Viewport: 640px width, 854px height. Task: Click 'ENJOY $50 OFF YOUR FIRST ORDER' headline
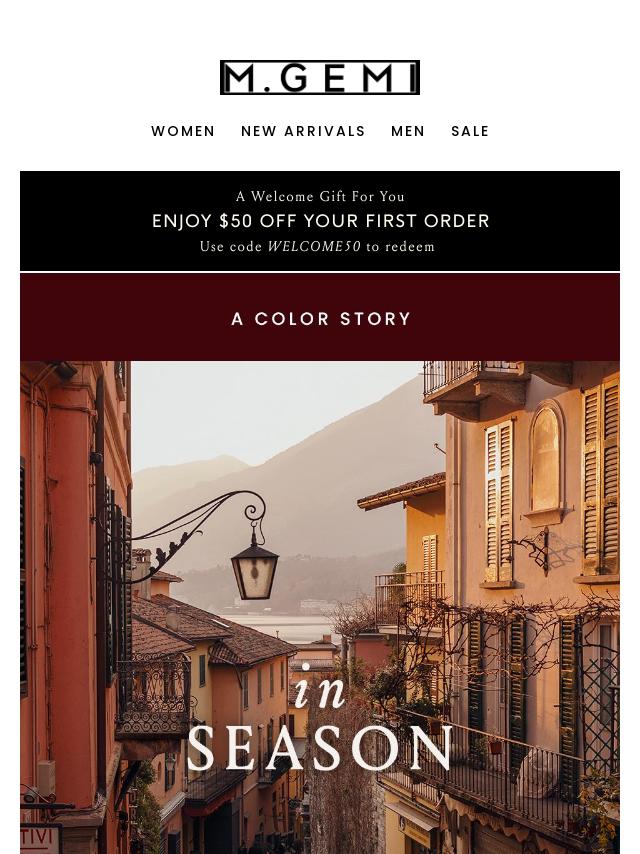pos(320,221)
